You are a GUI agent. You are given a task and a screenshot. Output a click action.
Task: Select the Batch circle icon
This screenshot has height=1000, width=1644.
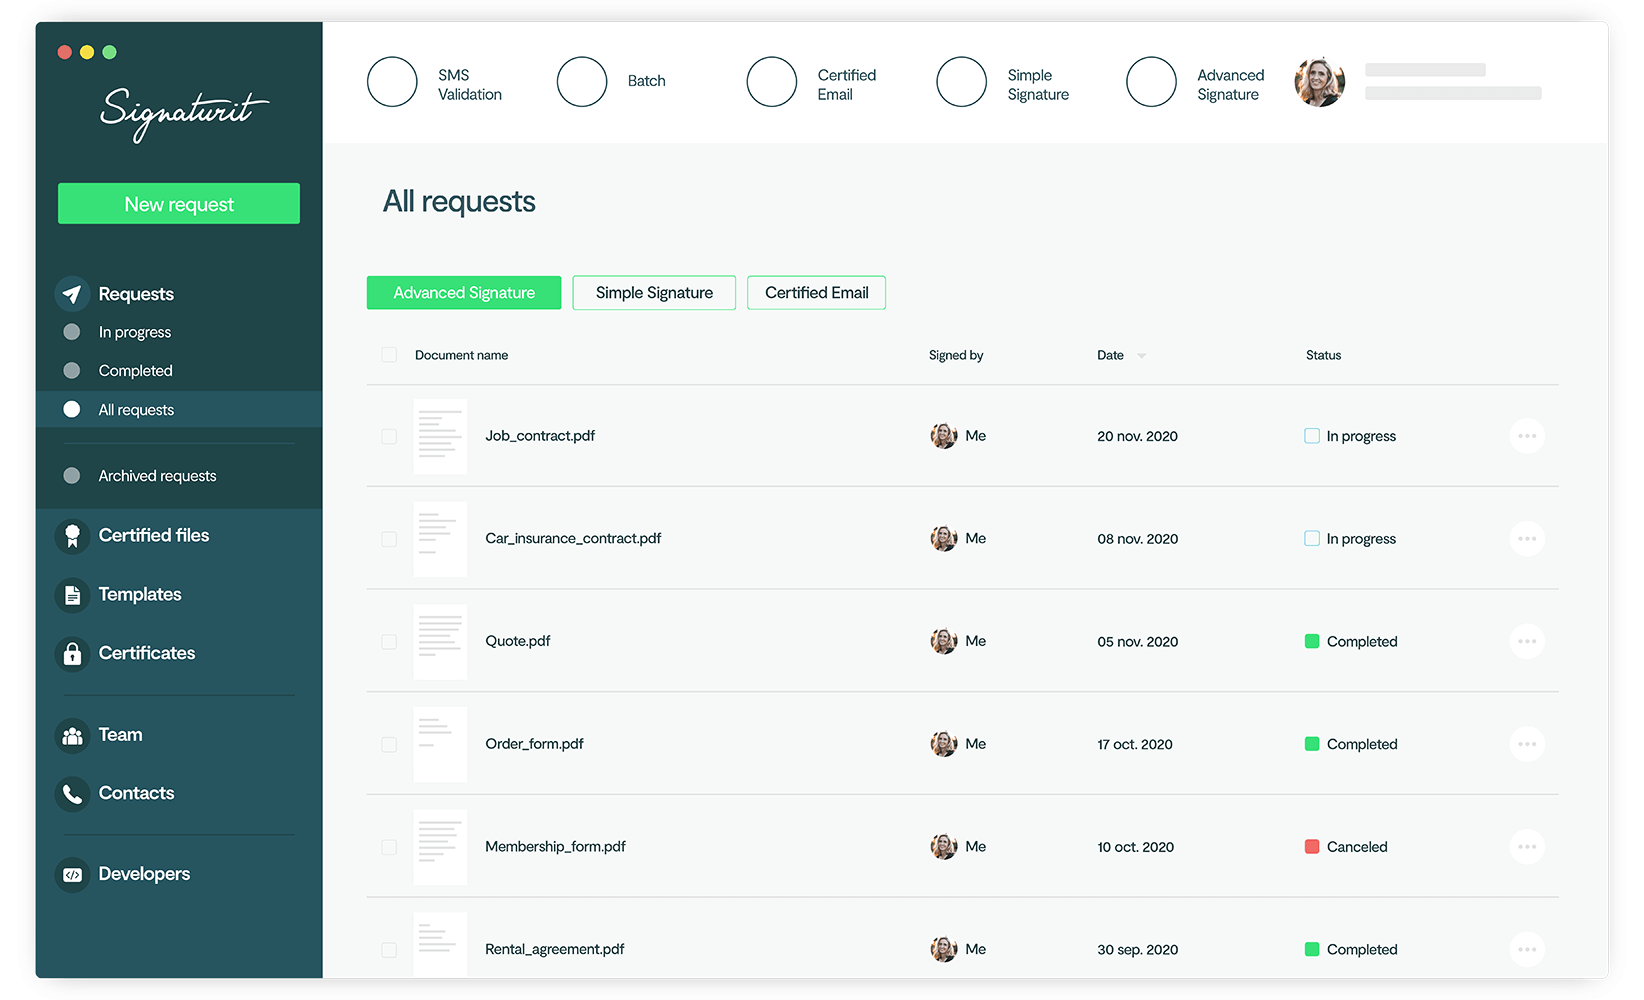pyautogui.click(x=582, y=82)
